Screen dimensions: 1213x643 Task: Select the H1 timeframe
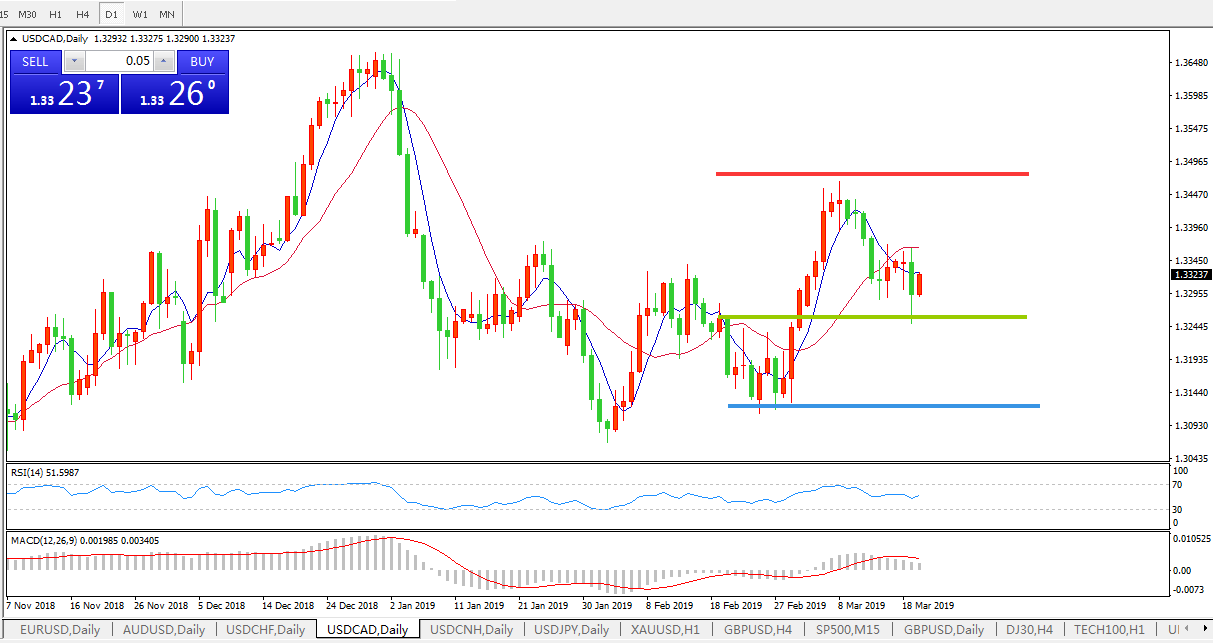click(55, 15)
